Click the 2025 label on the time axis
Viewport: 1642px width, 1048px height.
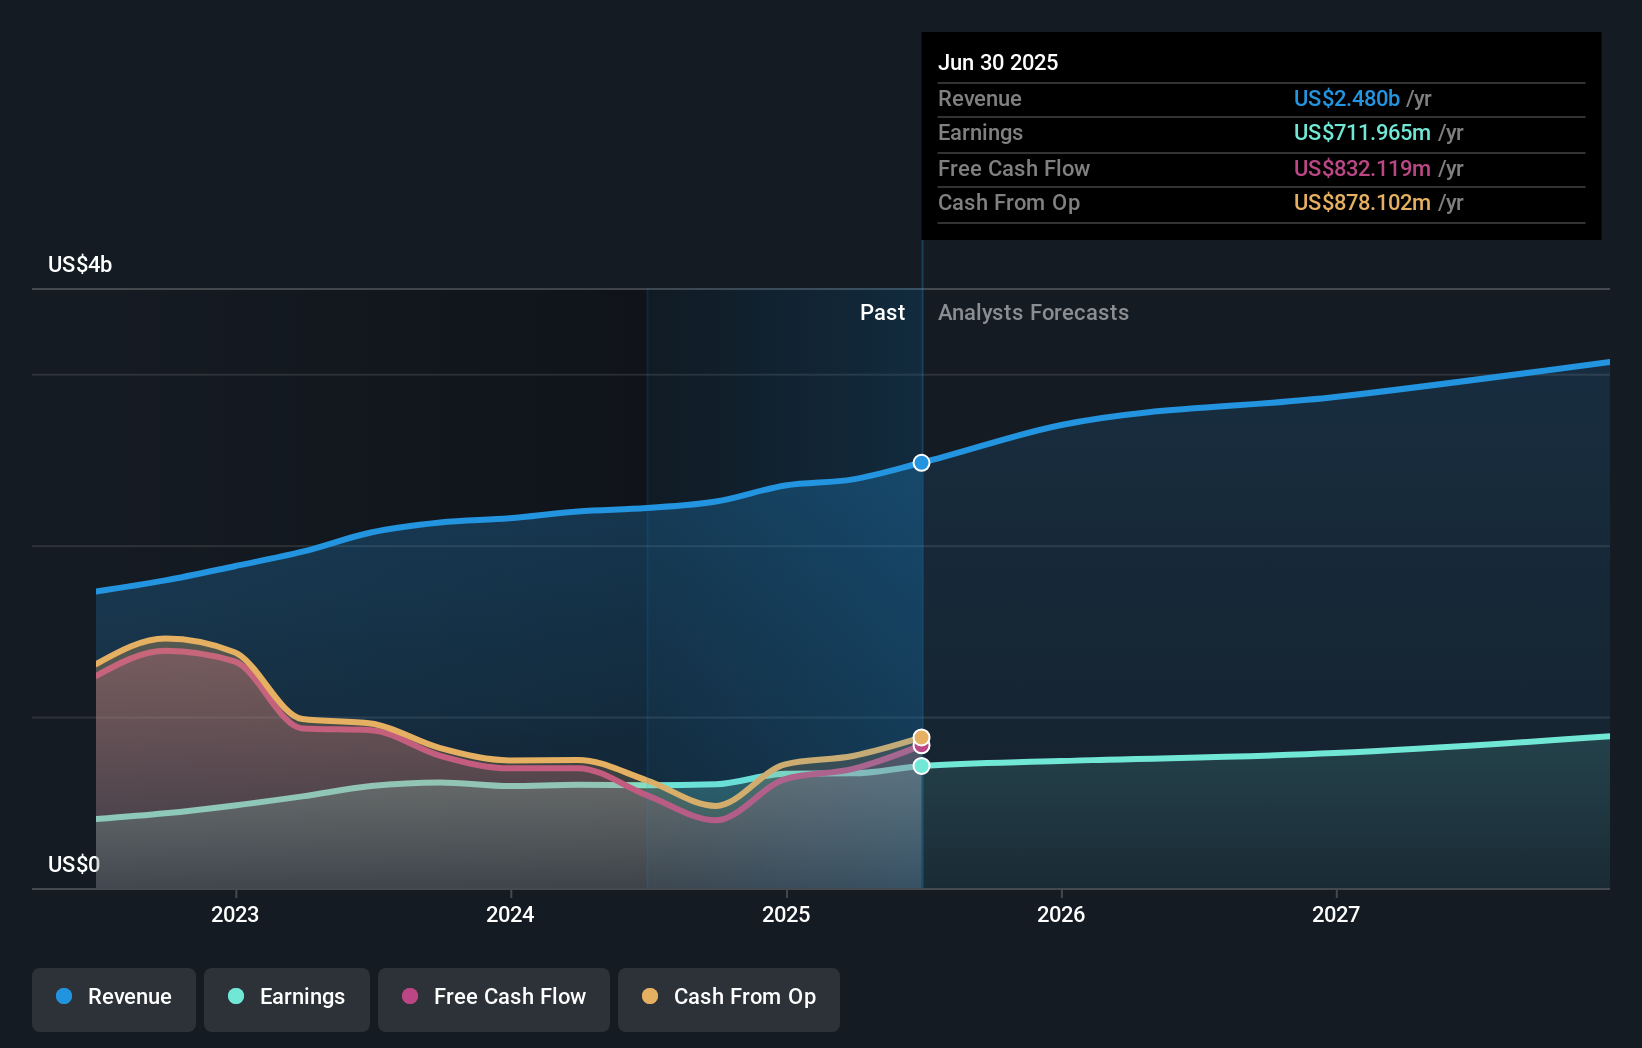pyautogui.click(x=786, y=913)
